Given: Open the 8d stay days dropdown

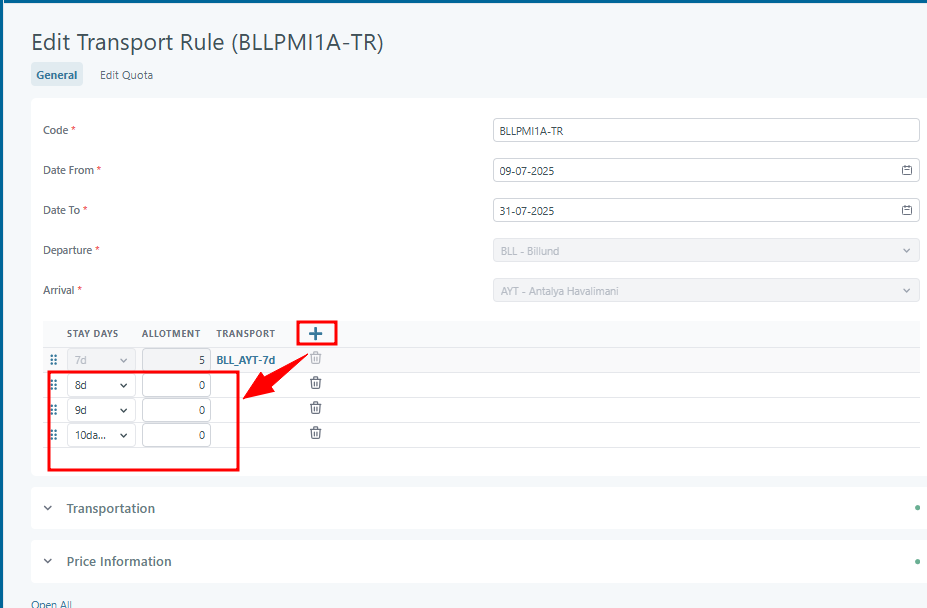Looking at the screenshot, I should (x=101, y=385).
